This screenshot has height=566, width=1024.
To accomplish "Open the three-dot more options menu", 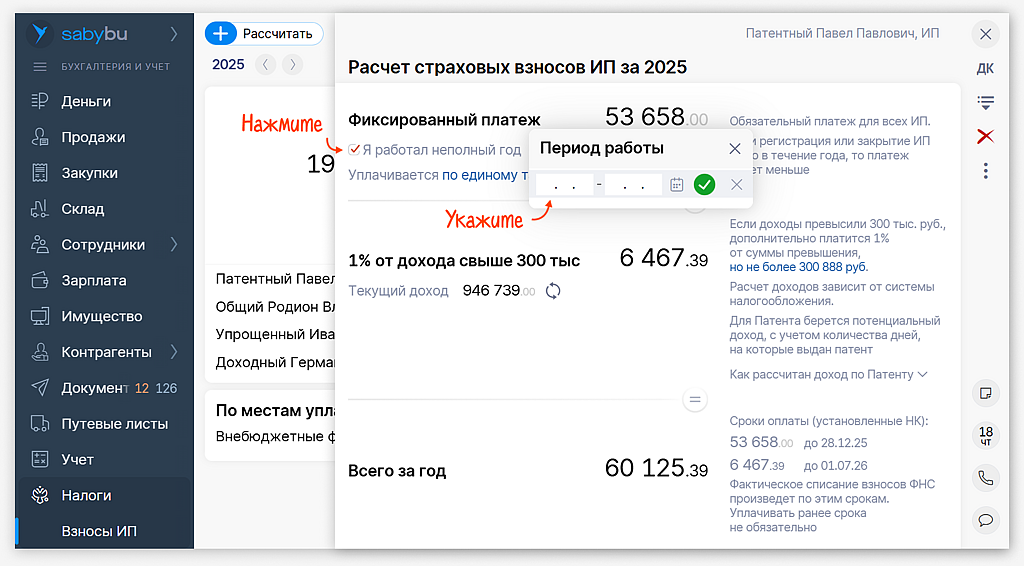I will pos(985,171).
